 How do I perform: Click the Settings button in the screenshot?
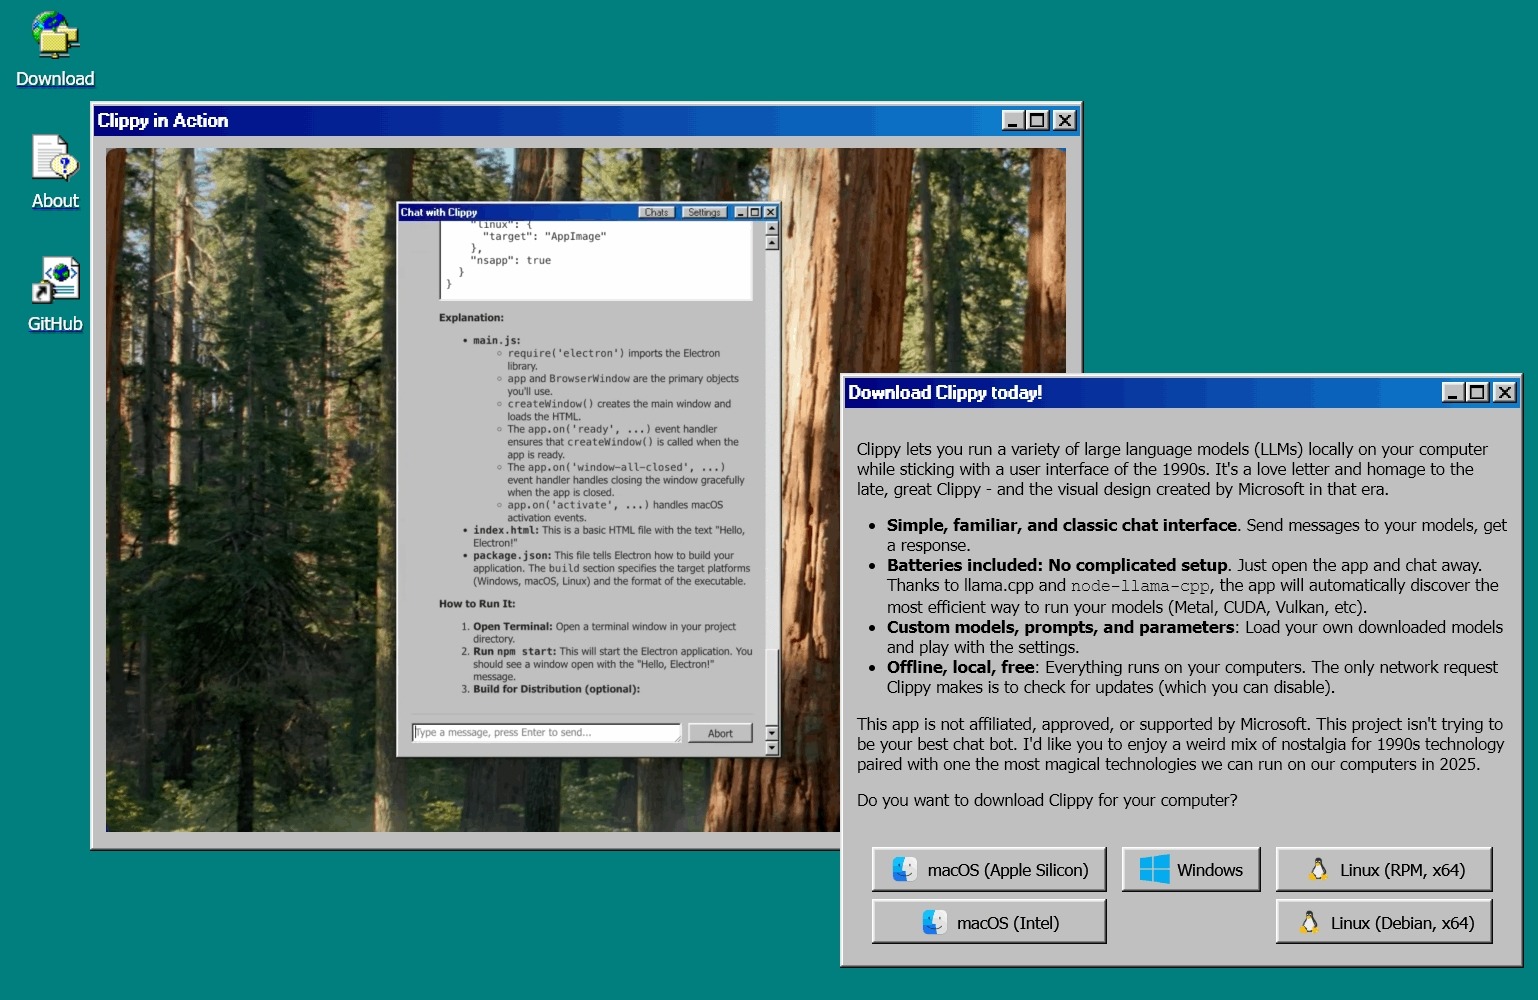(x=704, y=212)
